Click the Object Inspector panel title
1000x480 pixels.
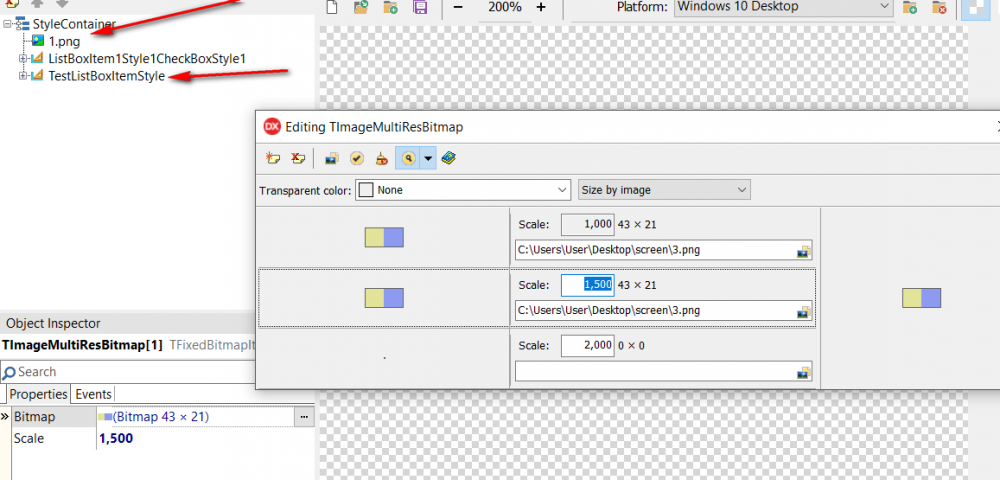[x=53, y=323]
